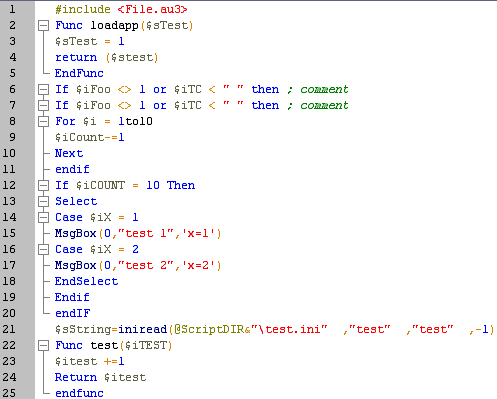The width and height of the screenshot is (497, 399).
Task: Collapse the Func loadapp fold marker
Action: click(43, 26)
